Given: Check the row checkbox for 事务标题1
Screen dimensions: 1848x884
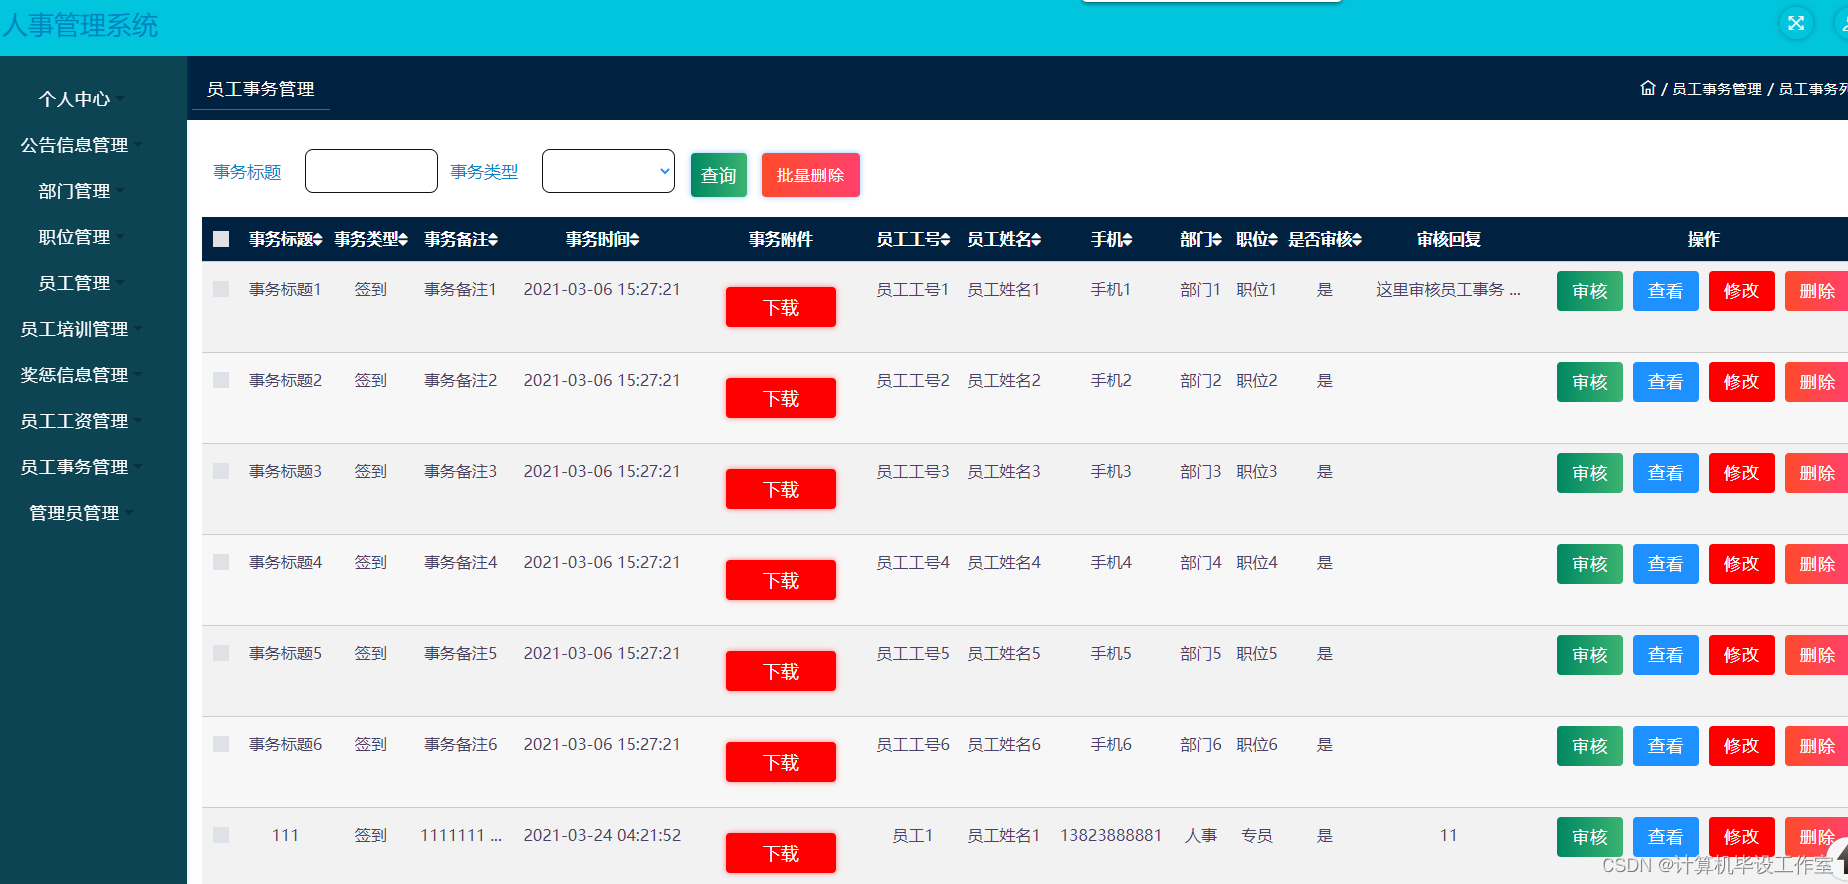Looking at the screenshot, I should 221,289.
